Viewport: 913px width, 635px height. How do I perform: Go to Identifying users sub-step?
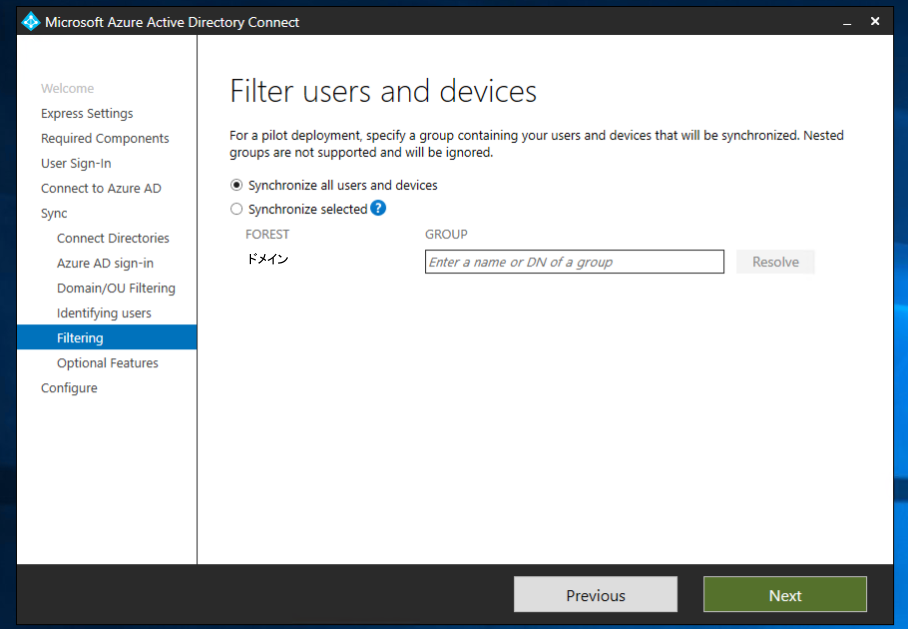coord(104,314)
